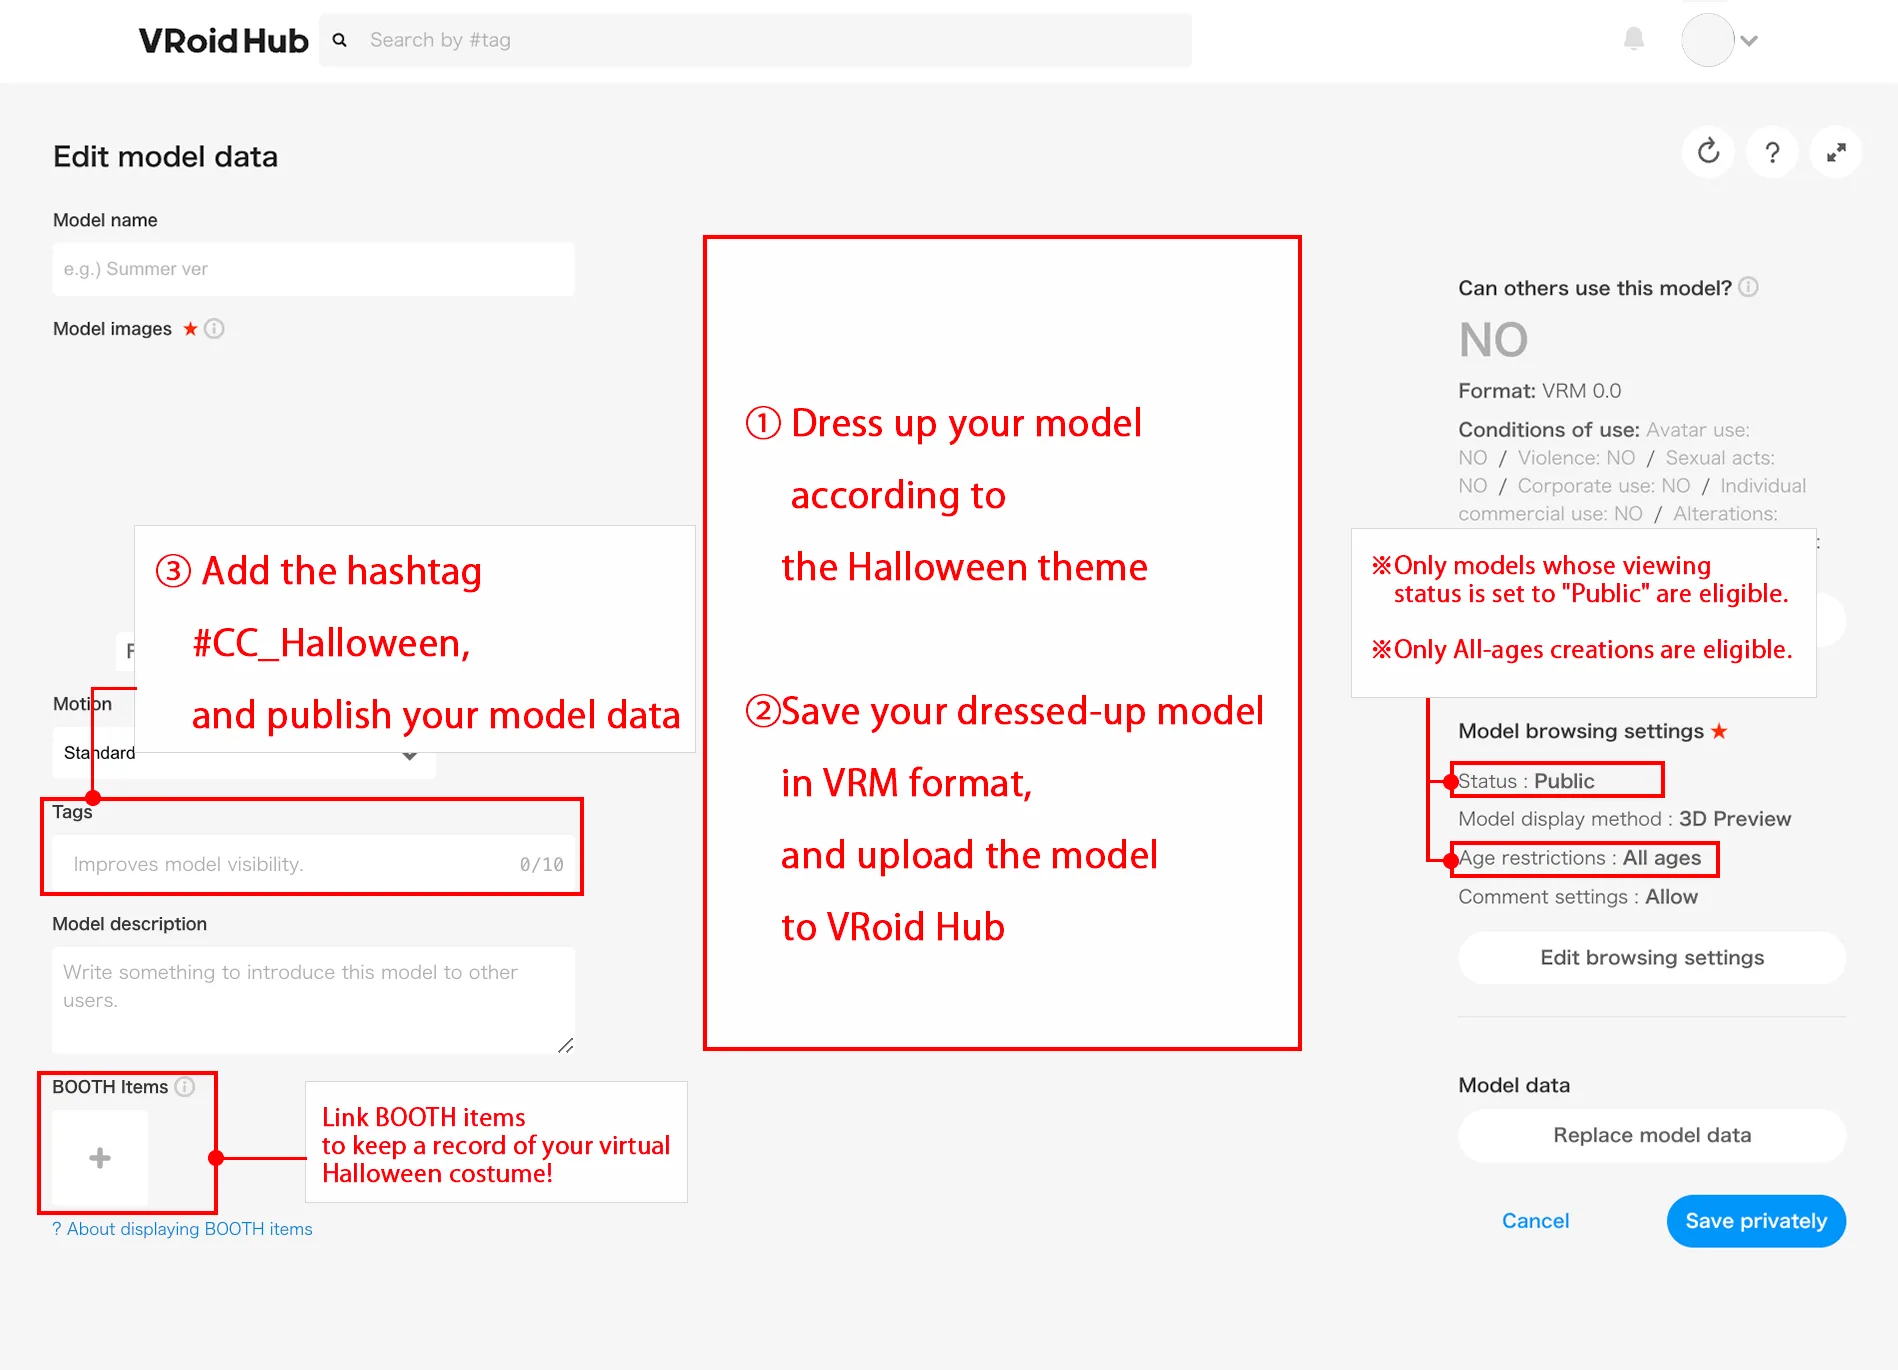The height and width of the screenshot is (1370, 1898).
Task: Click the Cancel link
Action: (1536, 1221)
